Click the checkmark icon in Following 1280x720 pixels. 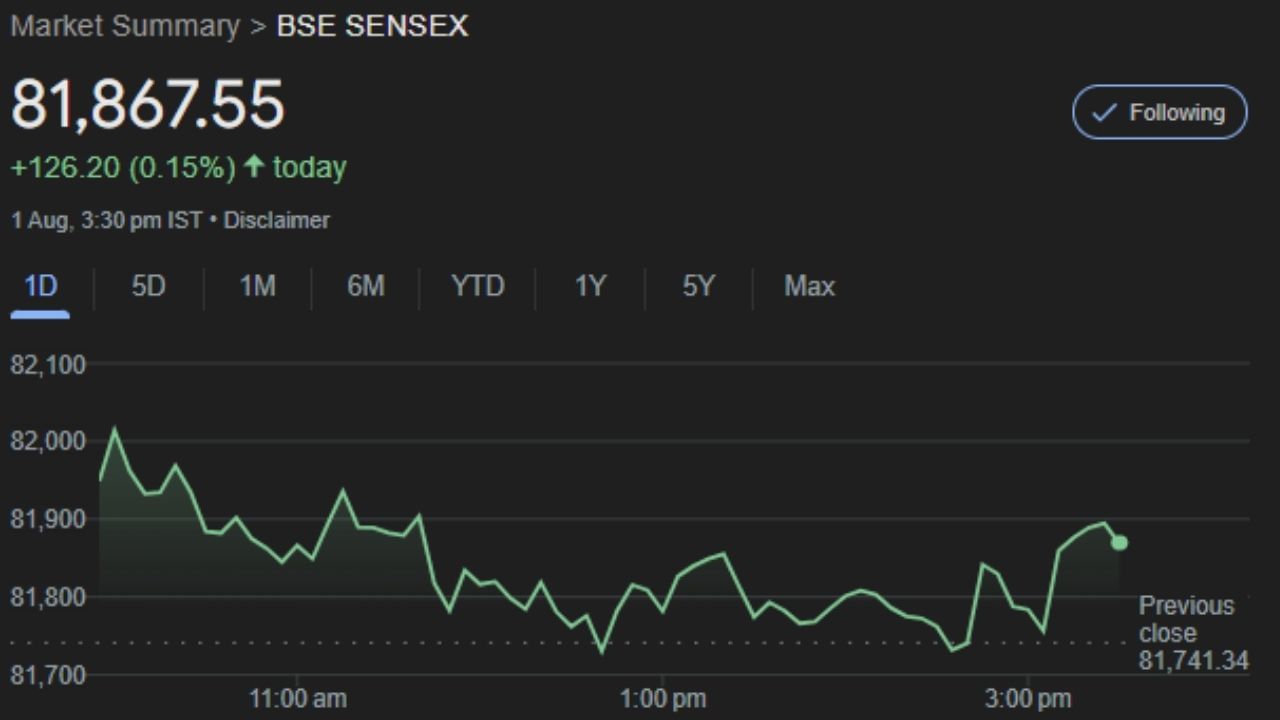coord(1104,113)
